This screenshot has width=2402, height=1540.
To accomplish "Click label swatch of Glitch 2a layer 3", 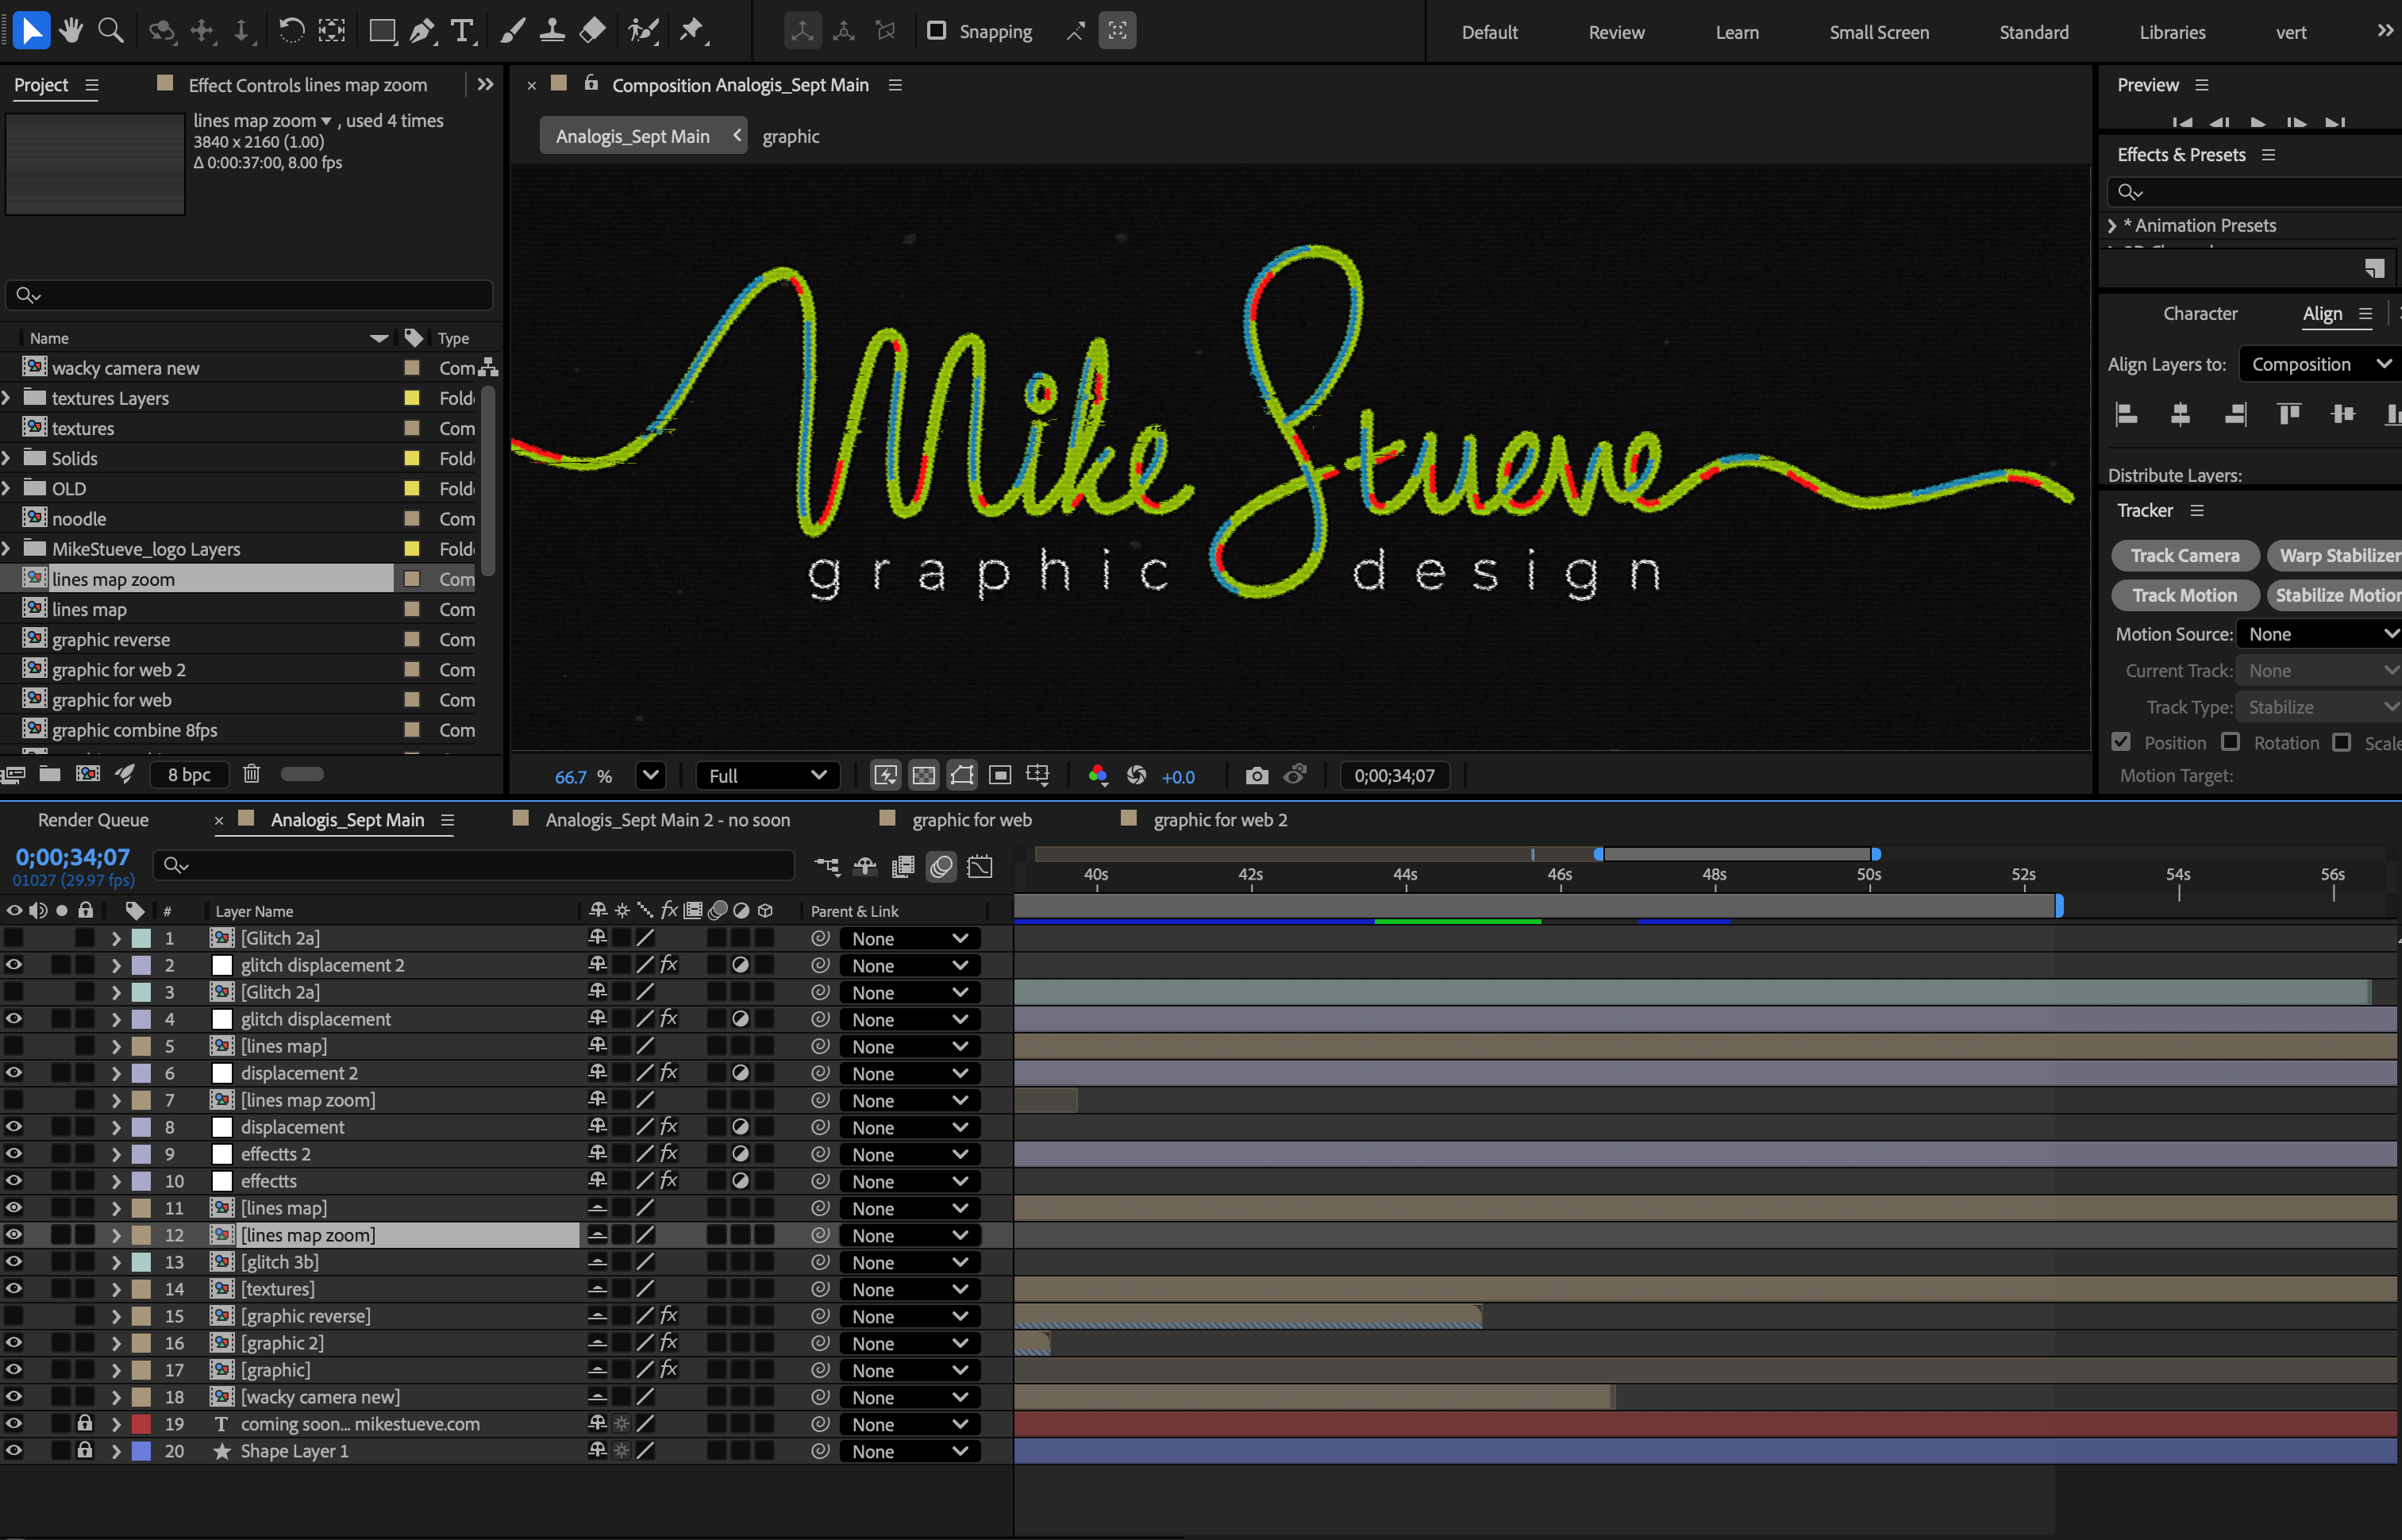I will pyautogui.click(x=142, y=992).
